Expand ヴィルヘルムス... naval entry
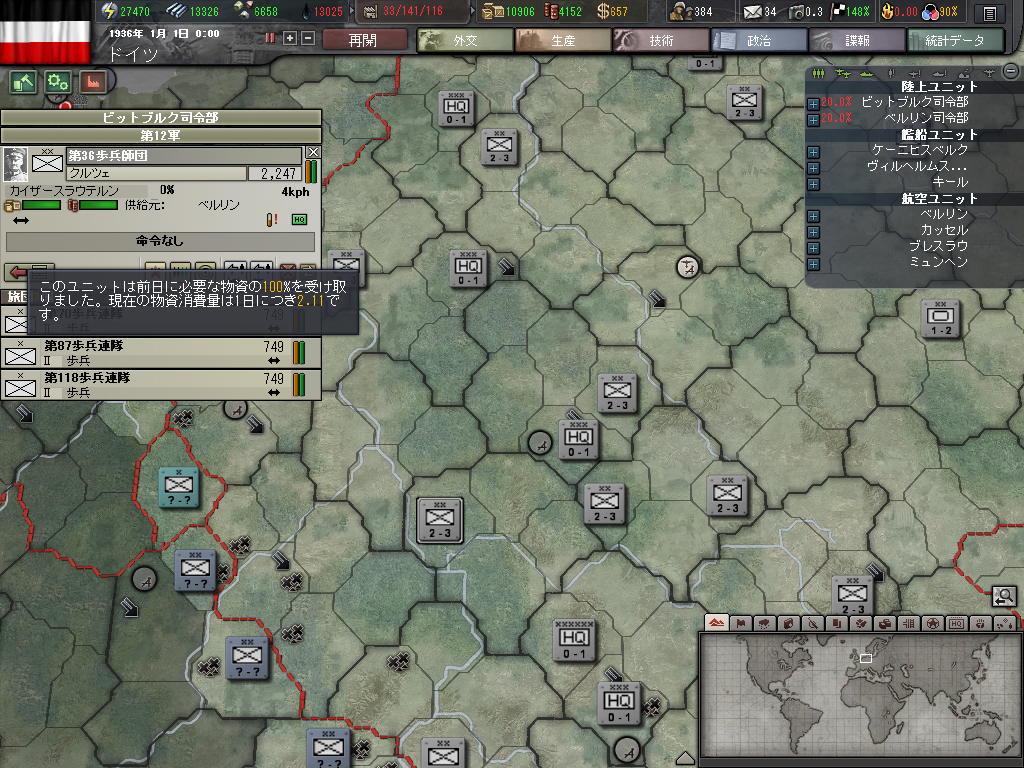1024x768 pixels. pos(813,168)
